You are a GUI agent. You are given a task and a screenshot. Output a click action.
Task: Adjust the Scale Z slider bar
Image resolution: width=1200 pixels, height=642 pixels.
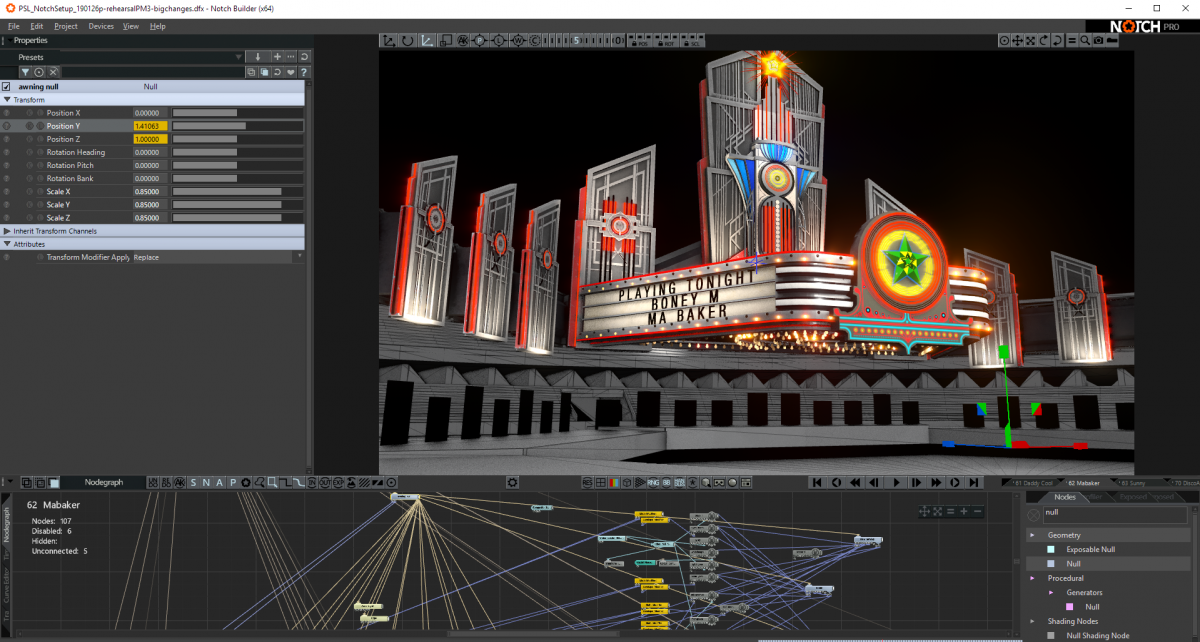tap(237, 217)
